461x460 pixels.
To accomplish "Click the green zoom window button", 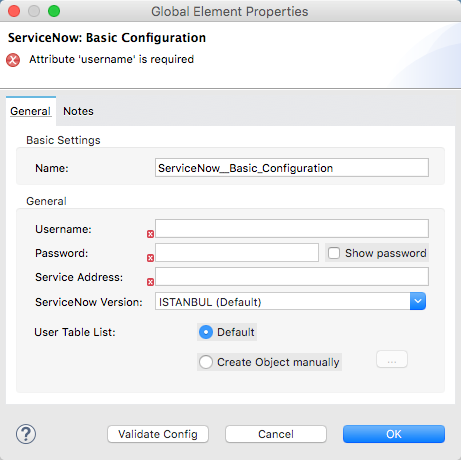I will click(x=54, y=11).
